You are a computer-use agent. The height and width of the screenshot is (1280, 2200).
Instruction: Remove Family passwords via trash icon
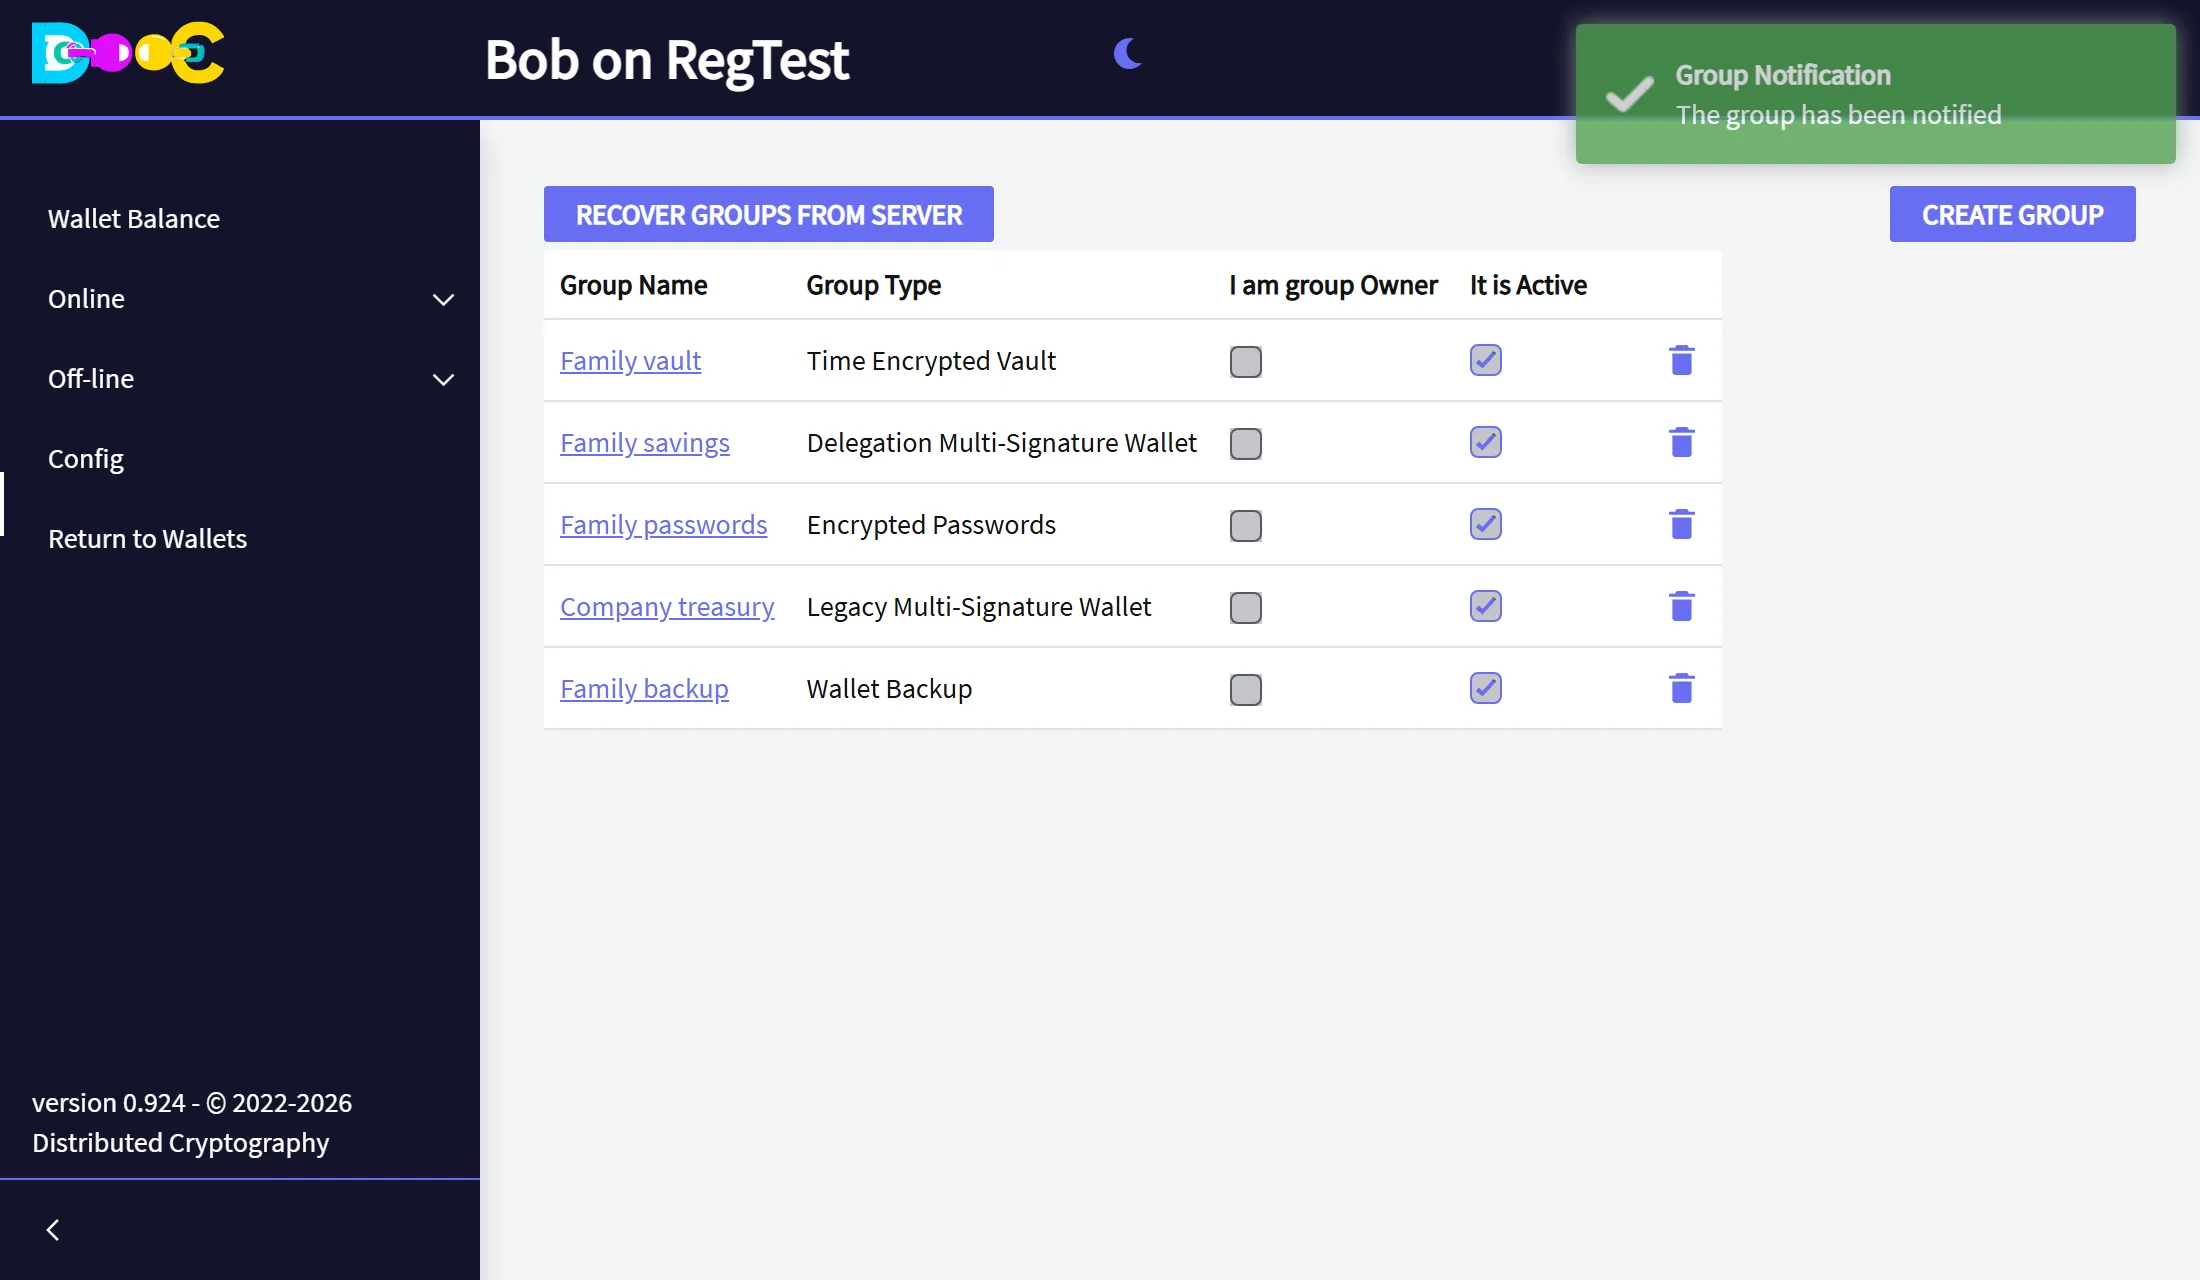[1681, 524]
